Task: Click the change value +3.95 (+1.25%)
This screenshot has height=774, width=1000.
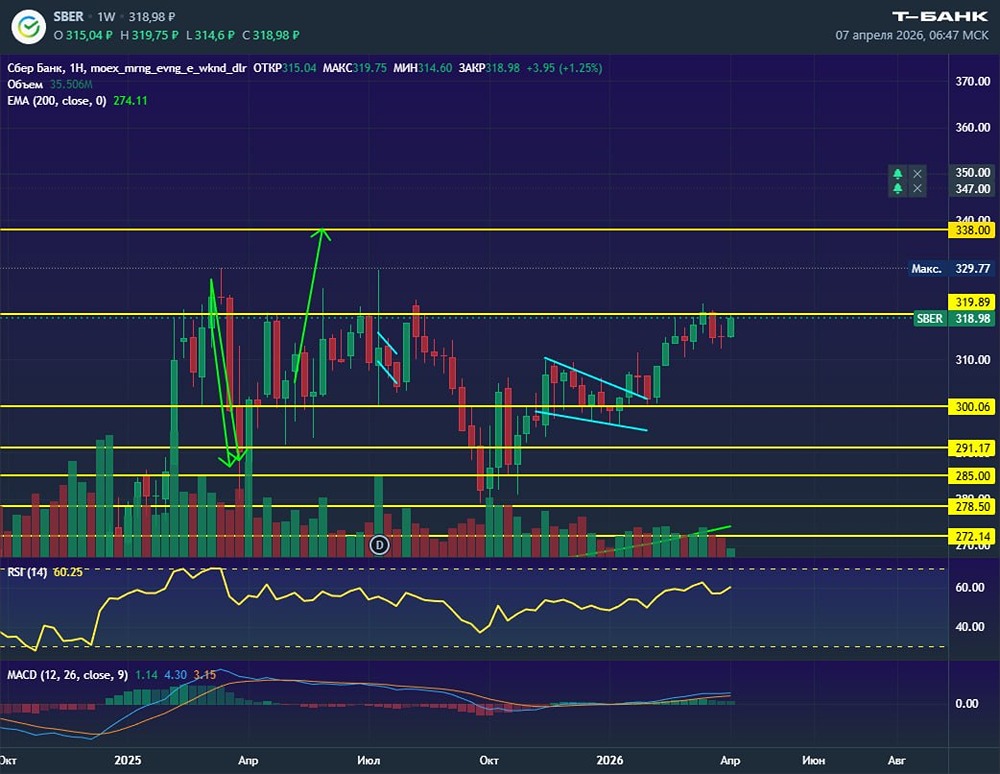Action: 564,68
